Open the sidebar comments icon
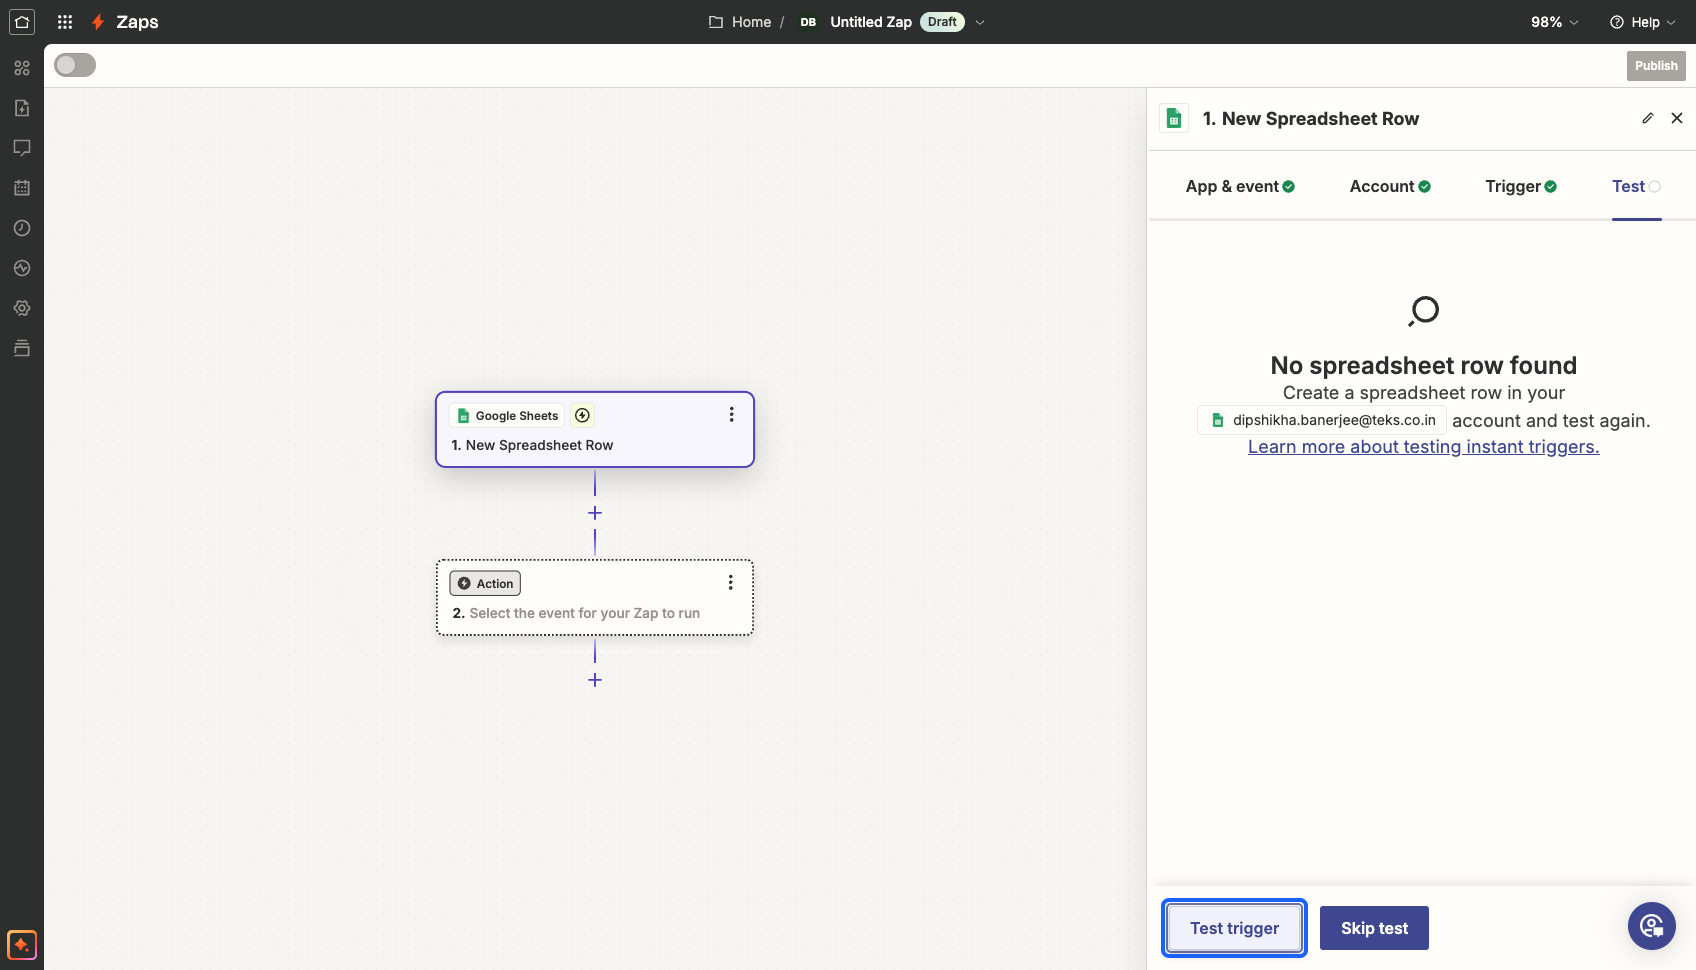The width and height of the screenshot is (1696, 970). (x=22, y=148)
